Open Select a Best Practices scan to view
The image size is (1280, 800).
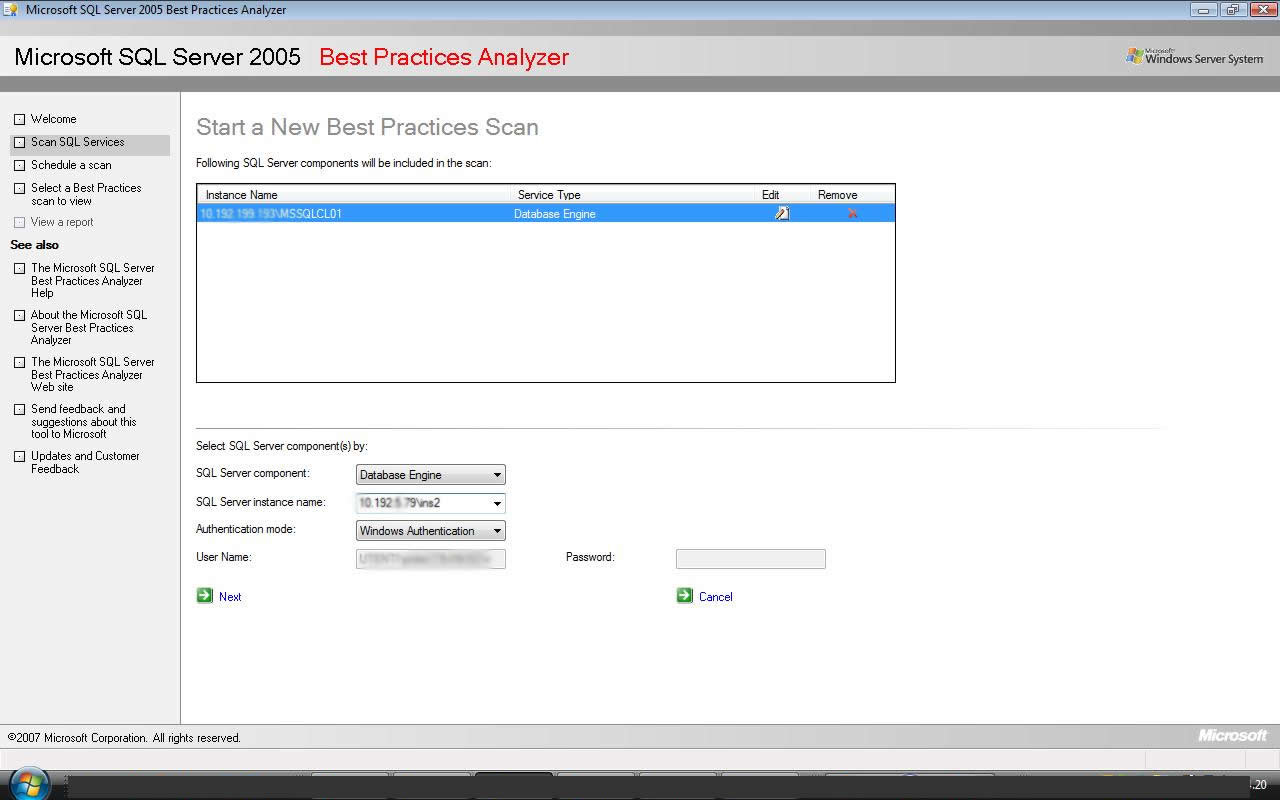coord(86,194)
